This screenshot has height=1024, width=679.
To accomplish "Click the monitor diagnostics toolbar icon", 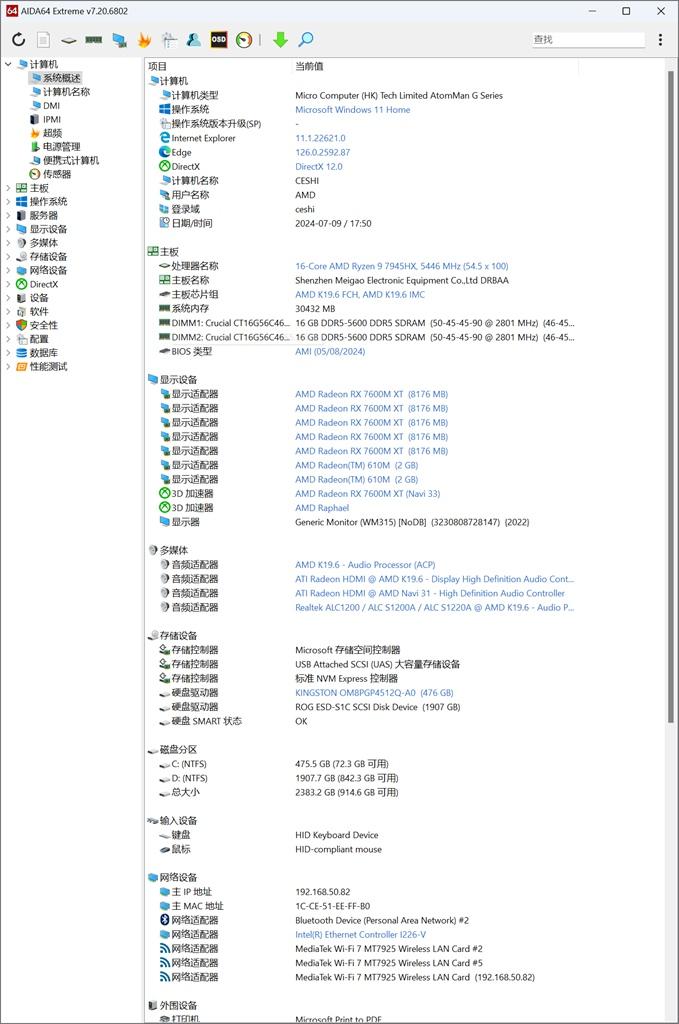I will point(169,40).
